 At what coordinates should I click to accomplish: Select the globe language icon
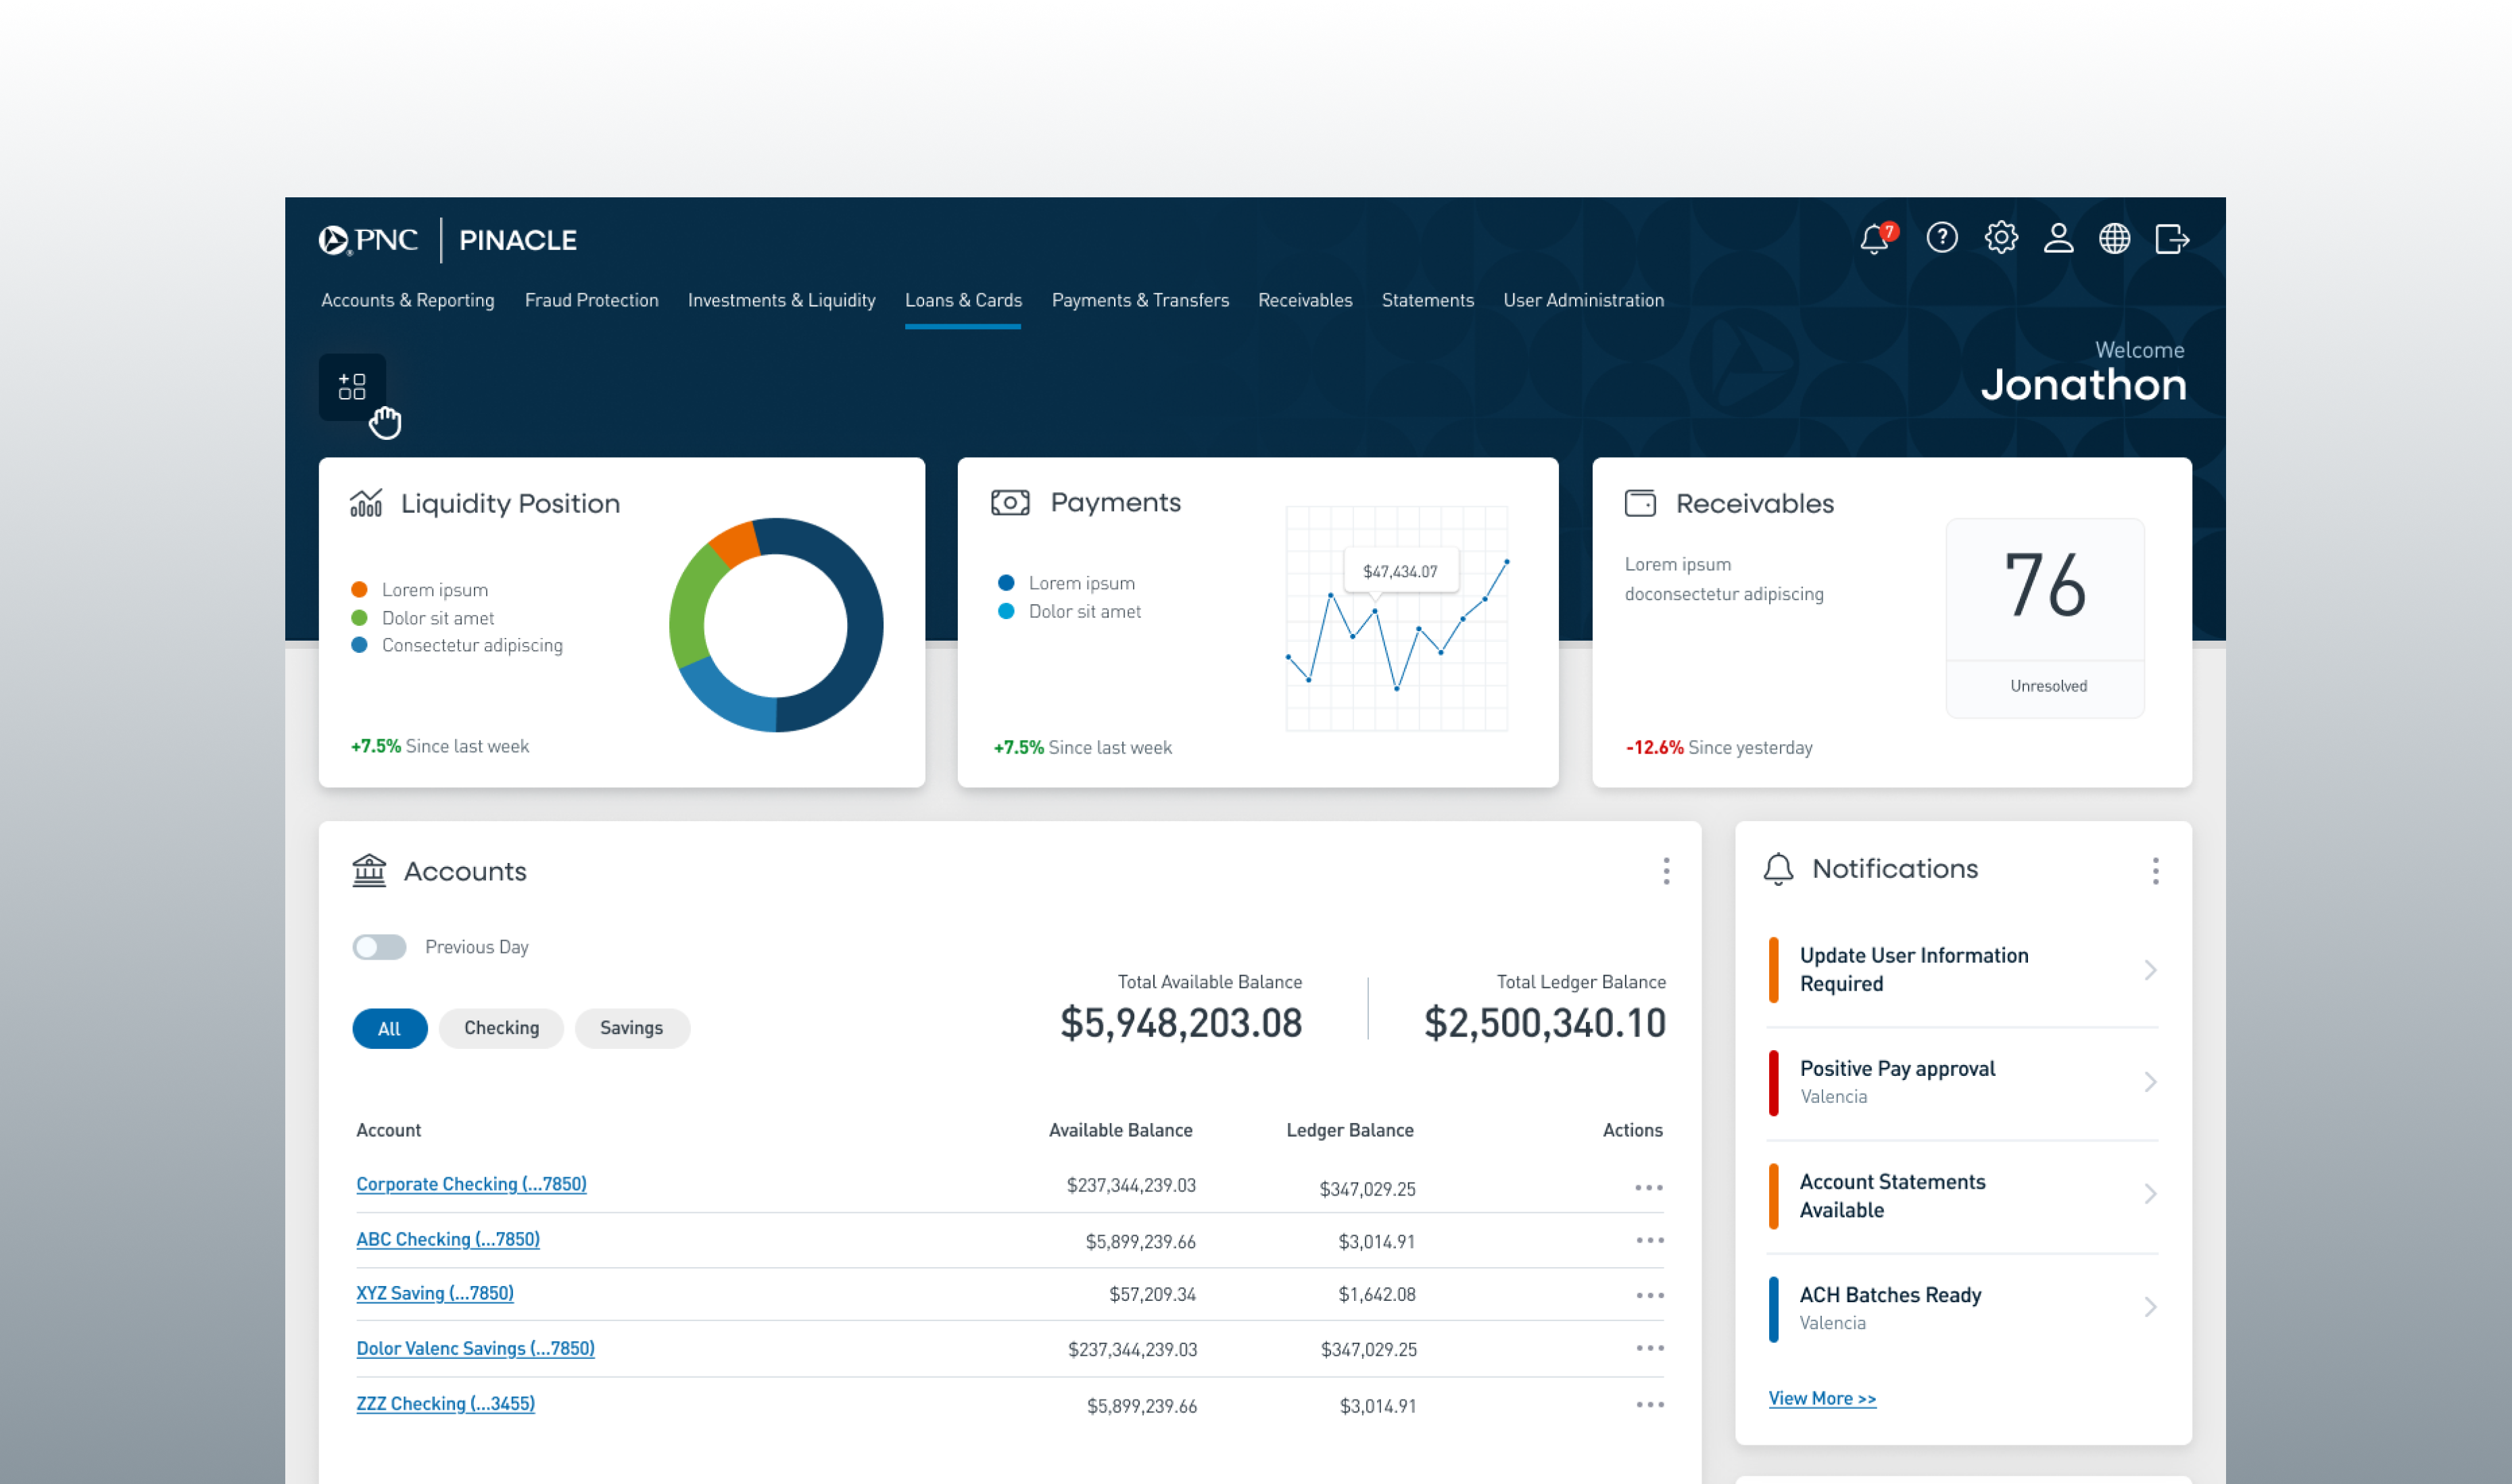point(2115,238)
